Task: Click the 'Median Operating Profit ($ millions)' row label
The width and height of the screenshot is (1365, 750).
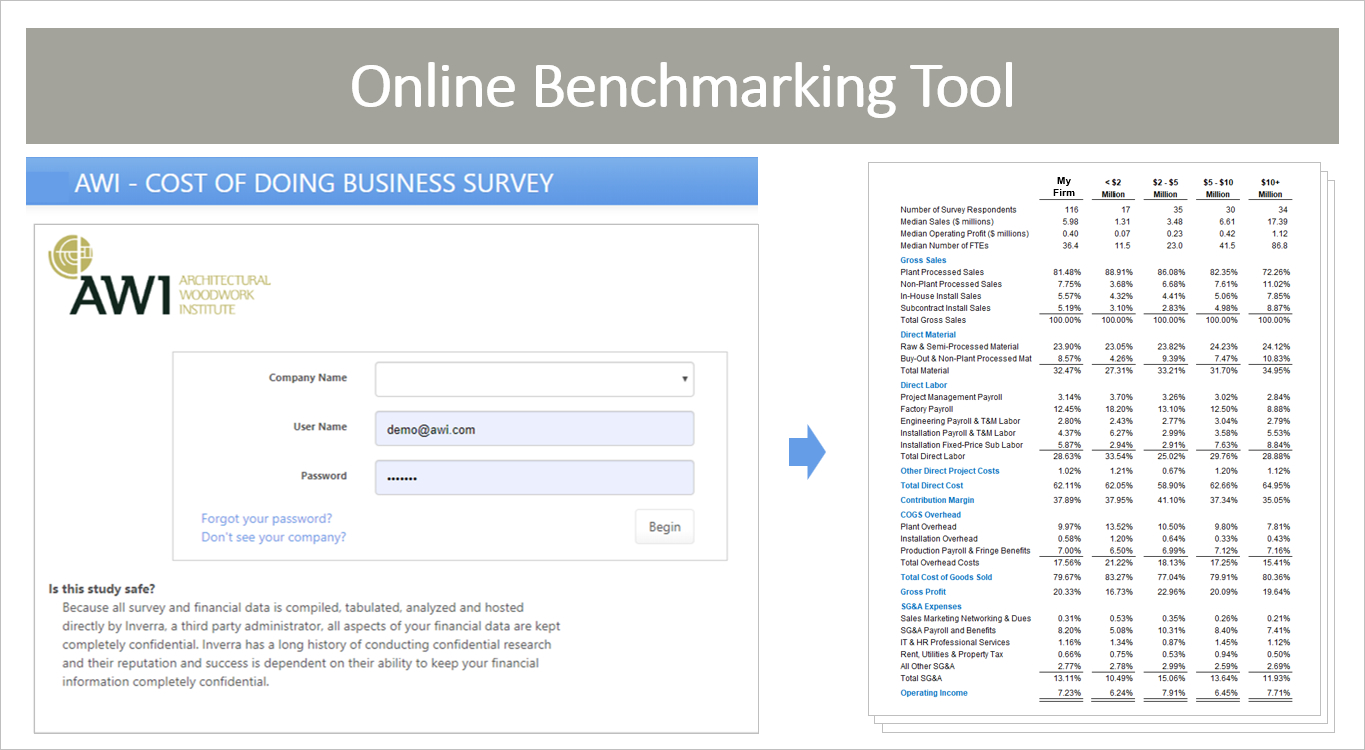Action: [964, 234]
